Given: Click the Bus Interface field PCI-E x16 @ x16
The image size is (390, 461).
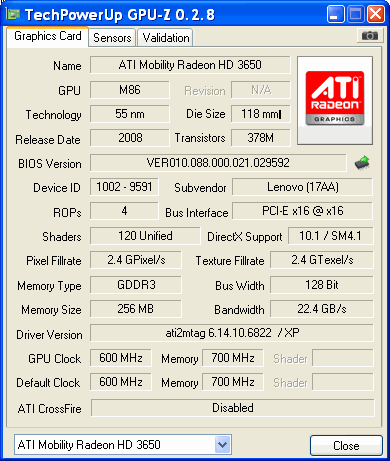Looking at the screenshot, I should coord(302,211).
